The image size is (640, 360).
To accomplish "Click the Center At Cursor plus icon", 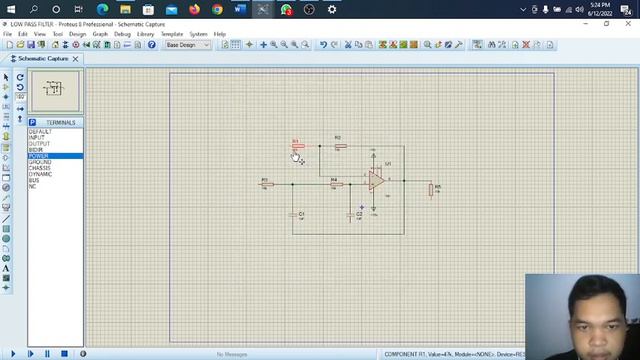I will pos(263,45).
